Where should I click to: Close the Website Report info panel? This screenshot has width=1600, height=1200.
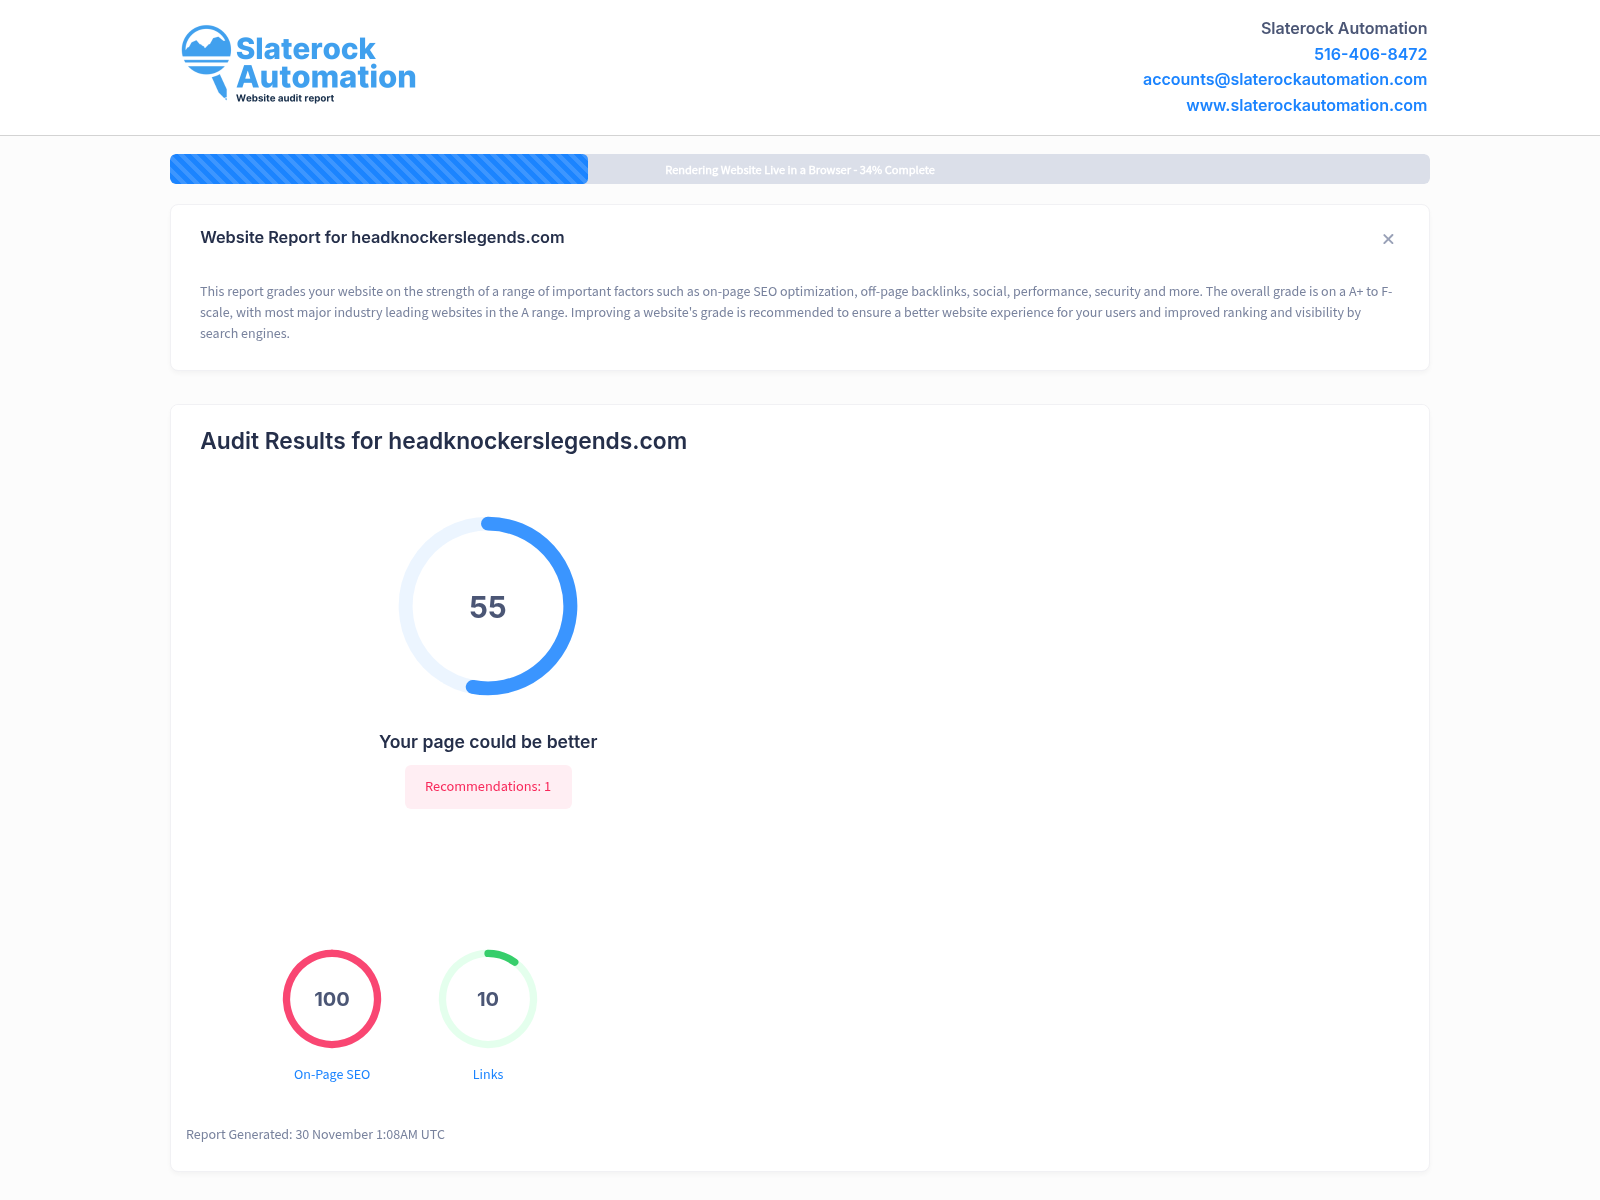point(1388,239)
